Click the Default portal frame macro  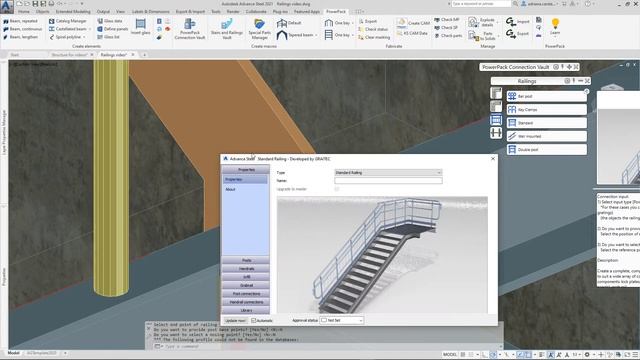pyautogui.click(x=289, y=23)
